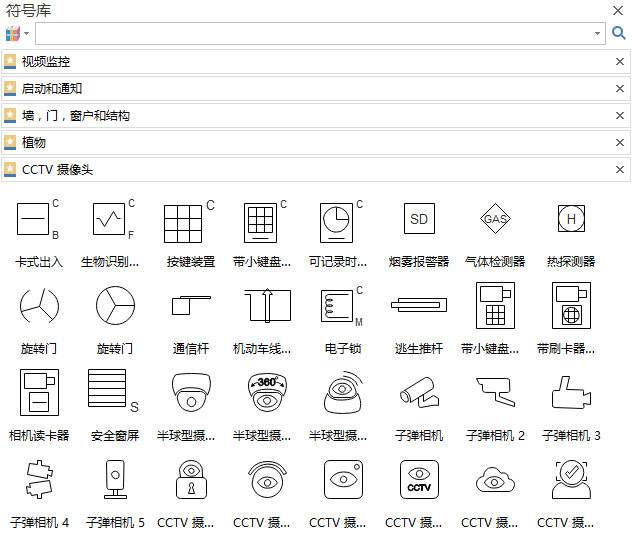
Task: Close the 植物 library
Action: point(619,142)
